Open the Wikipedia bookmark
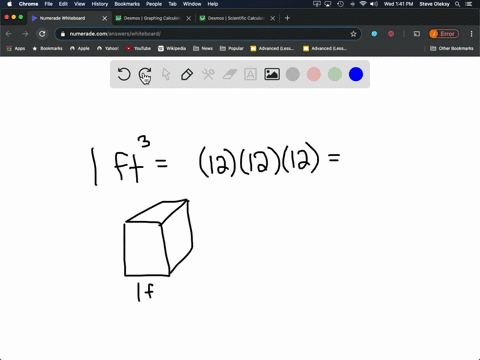This screenshot has height=360, width=480. coord(172,48)
